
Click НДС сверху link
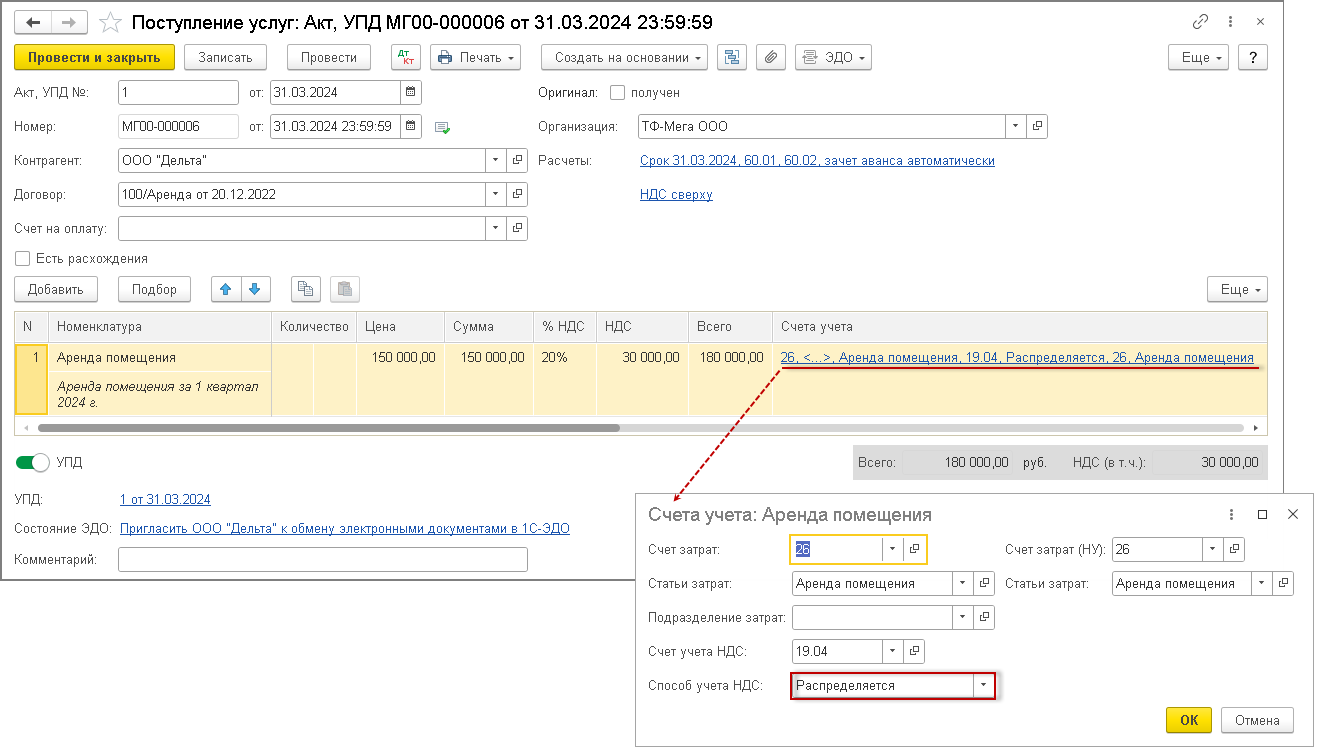(x=676, y=194)
